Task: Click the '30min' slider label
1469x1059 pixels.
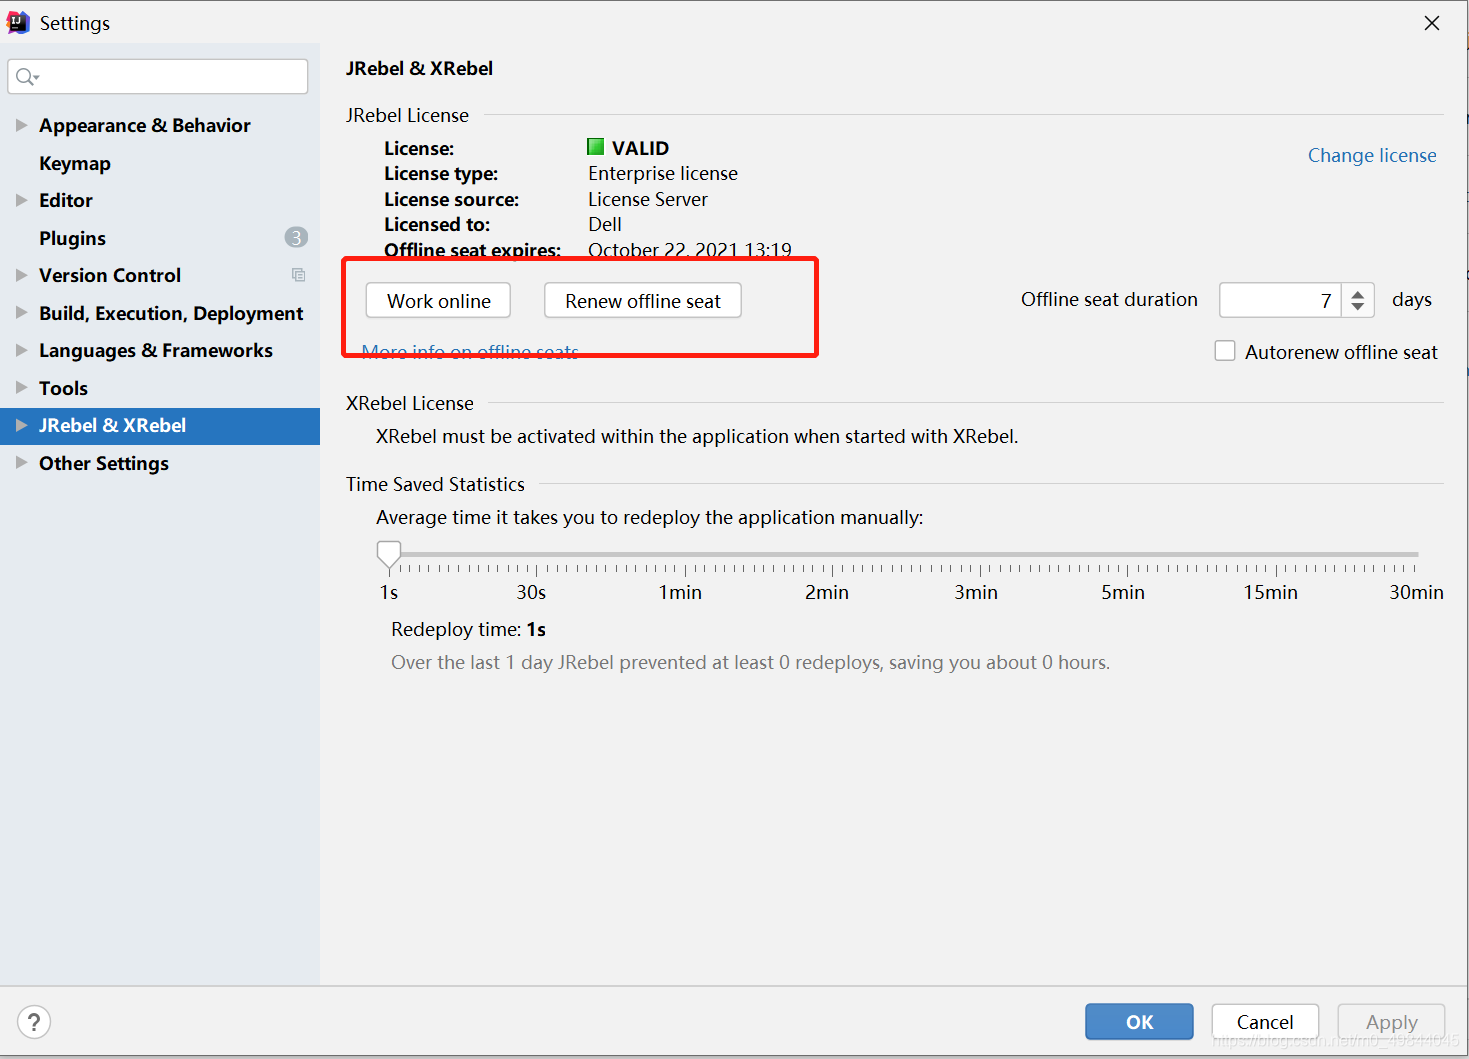Action: coord(1416,592)
